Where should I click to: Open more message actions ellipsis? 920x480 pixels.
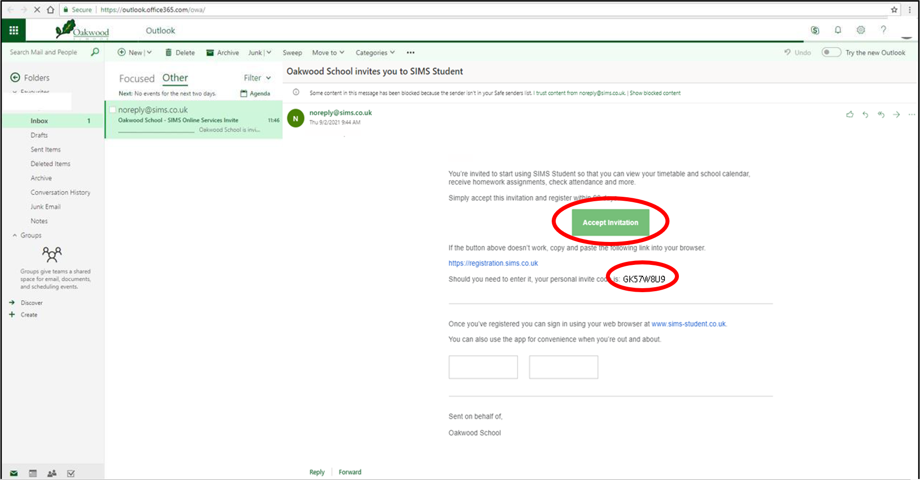click(911, 114)
